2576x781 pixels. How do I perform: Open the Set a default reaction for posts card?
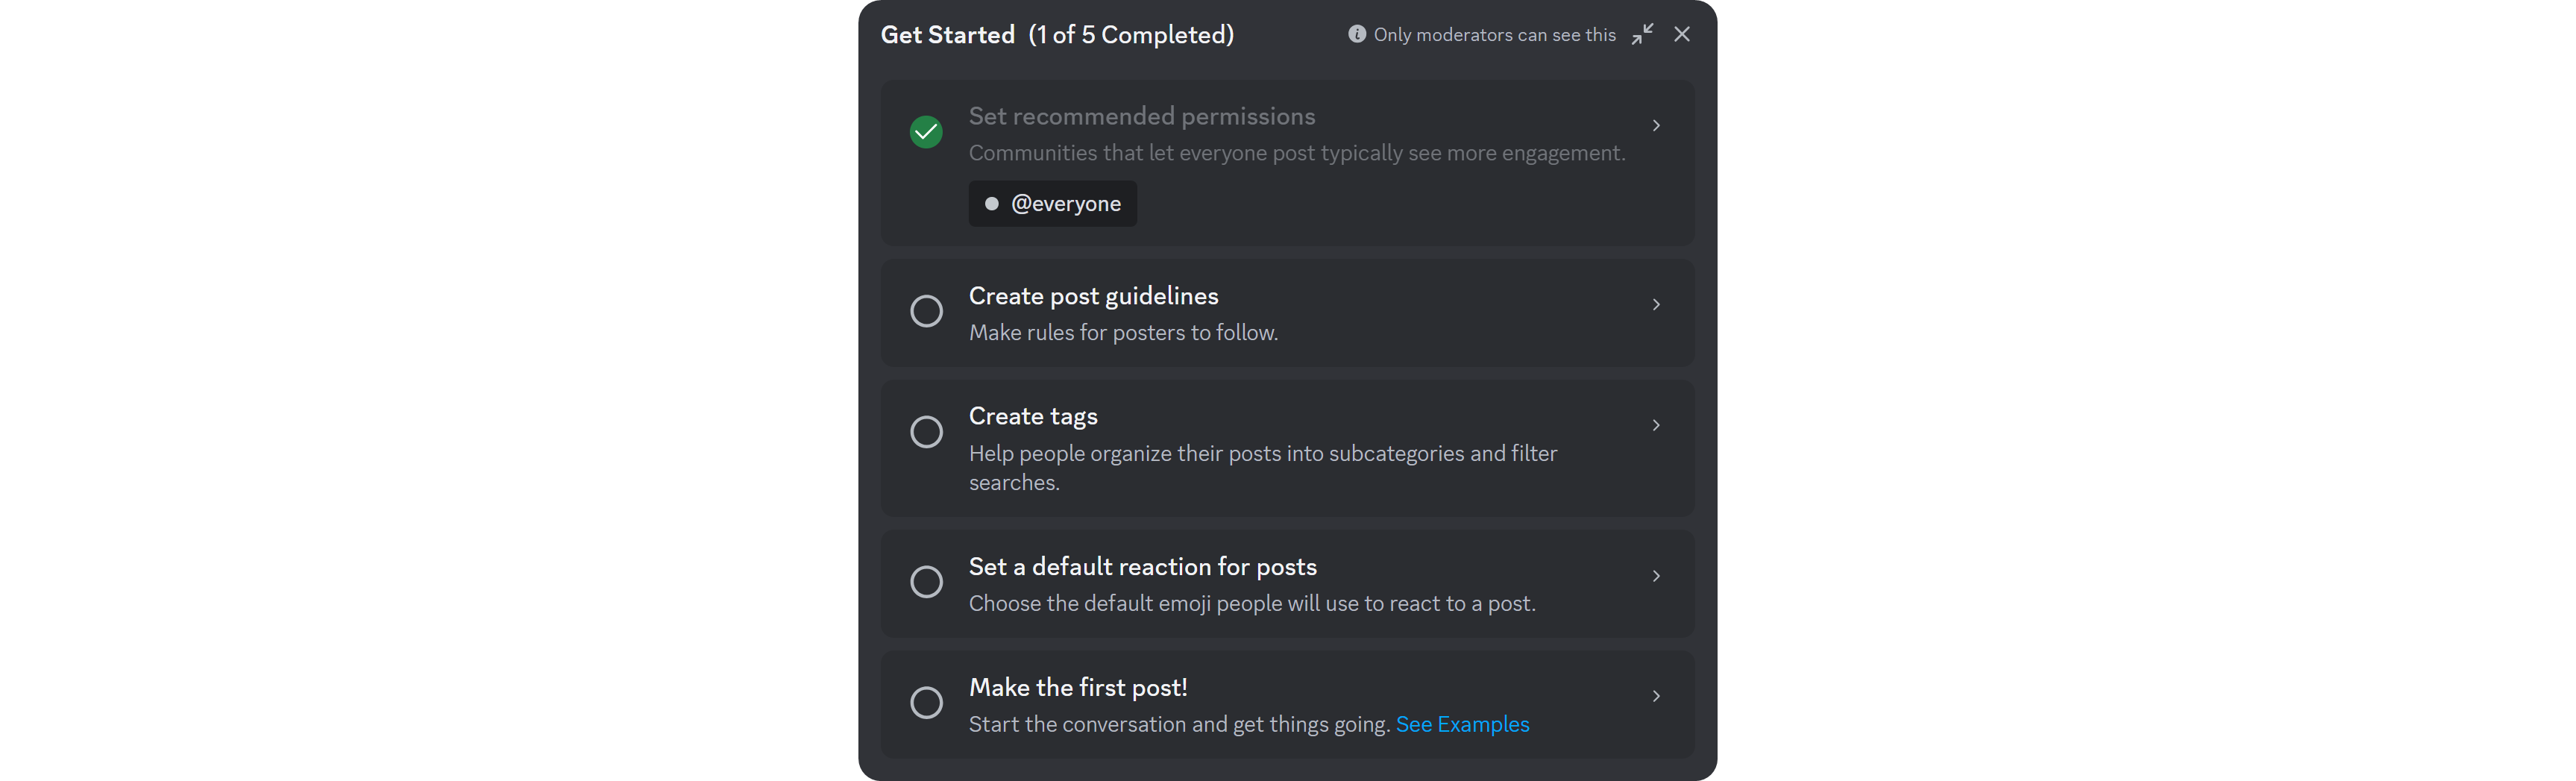(x=1287, y=583)
